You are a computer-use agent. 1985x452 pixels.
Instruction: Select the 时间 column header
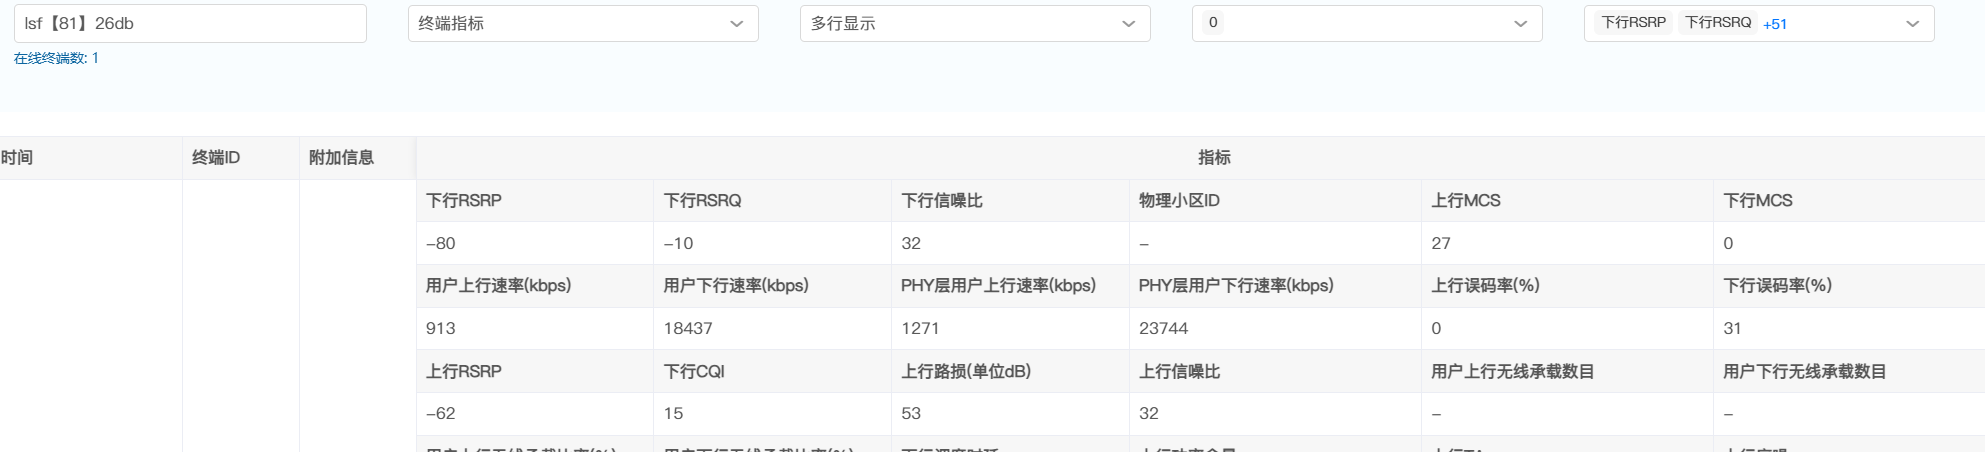[17, 158]
